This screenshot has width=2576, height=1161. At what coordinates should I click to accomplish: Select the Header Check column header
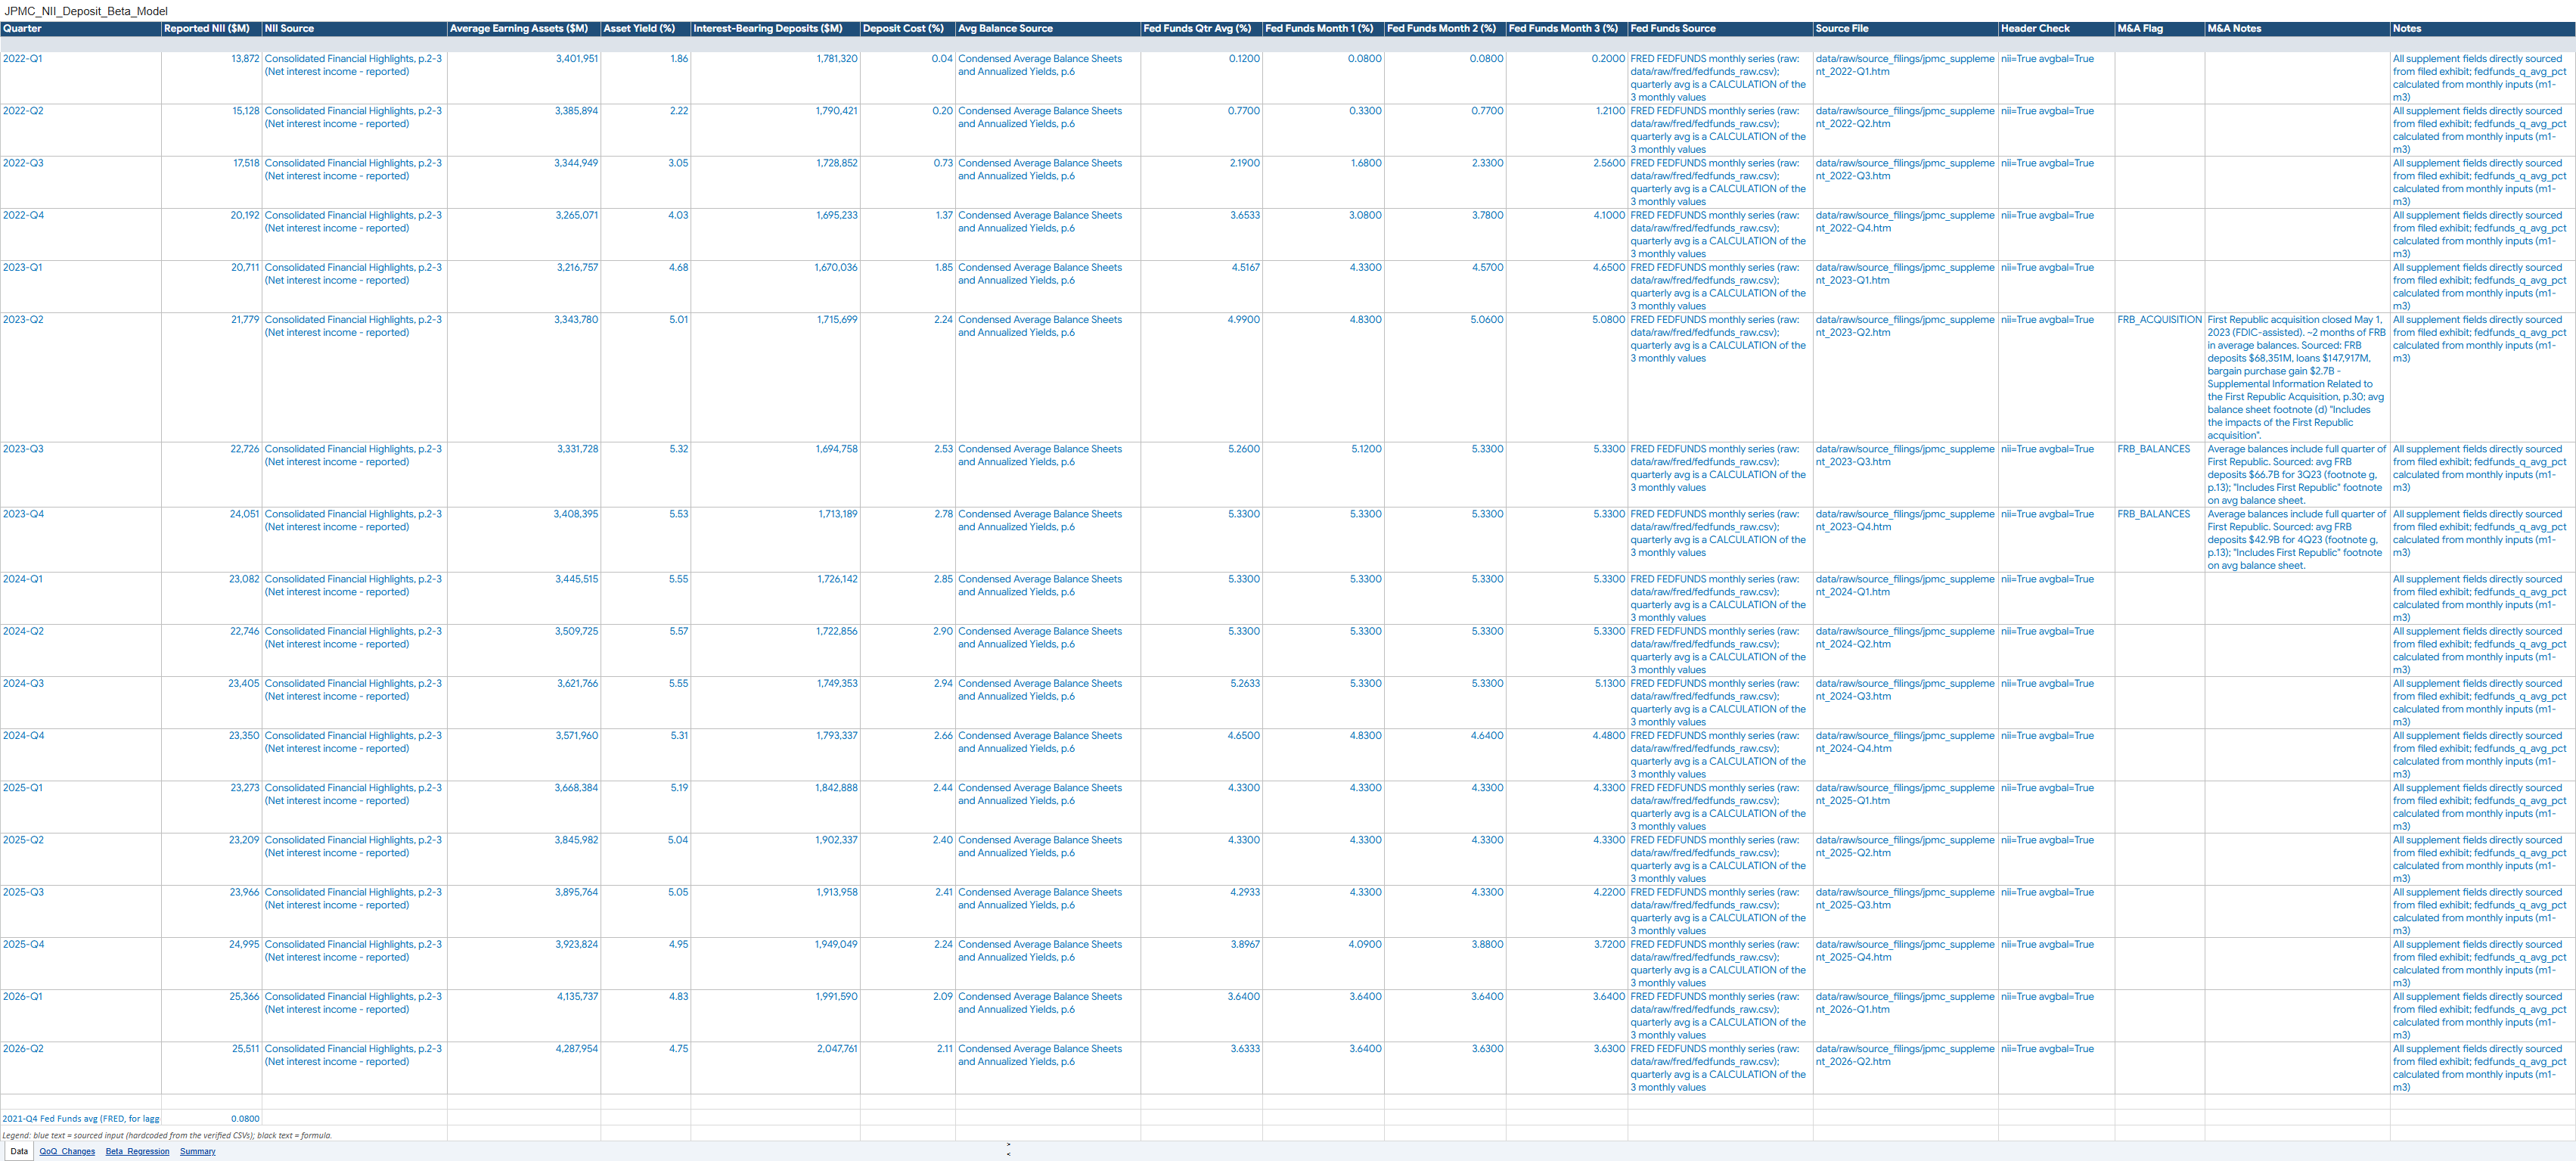coord(2056,29)
